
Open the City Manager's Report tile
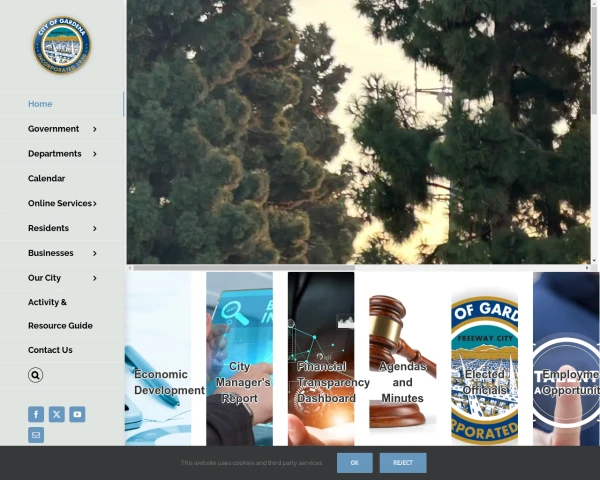coord(240,359)
